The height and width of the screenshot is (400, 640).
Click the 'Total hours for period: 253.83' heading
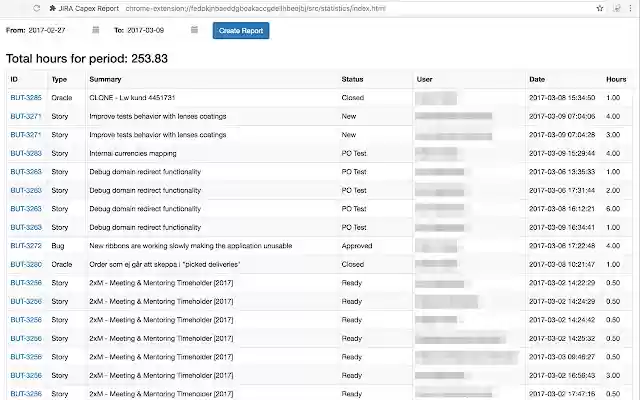pos(87,58)
